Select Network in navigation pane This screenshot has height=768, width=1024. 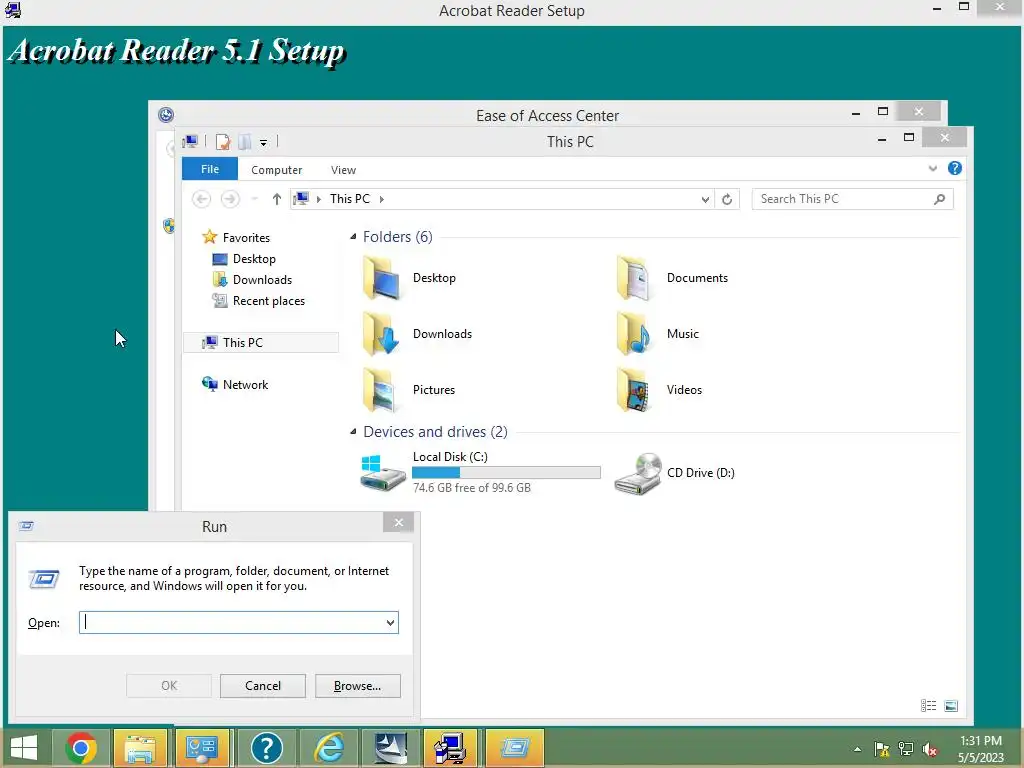(235, 385)
